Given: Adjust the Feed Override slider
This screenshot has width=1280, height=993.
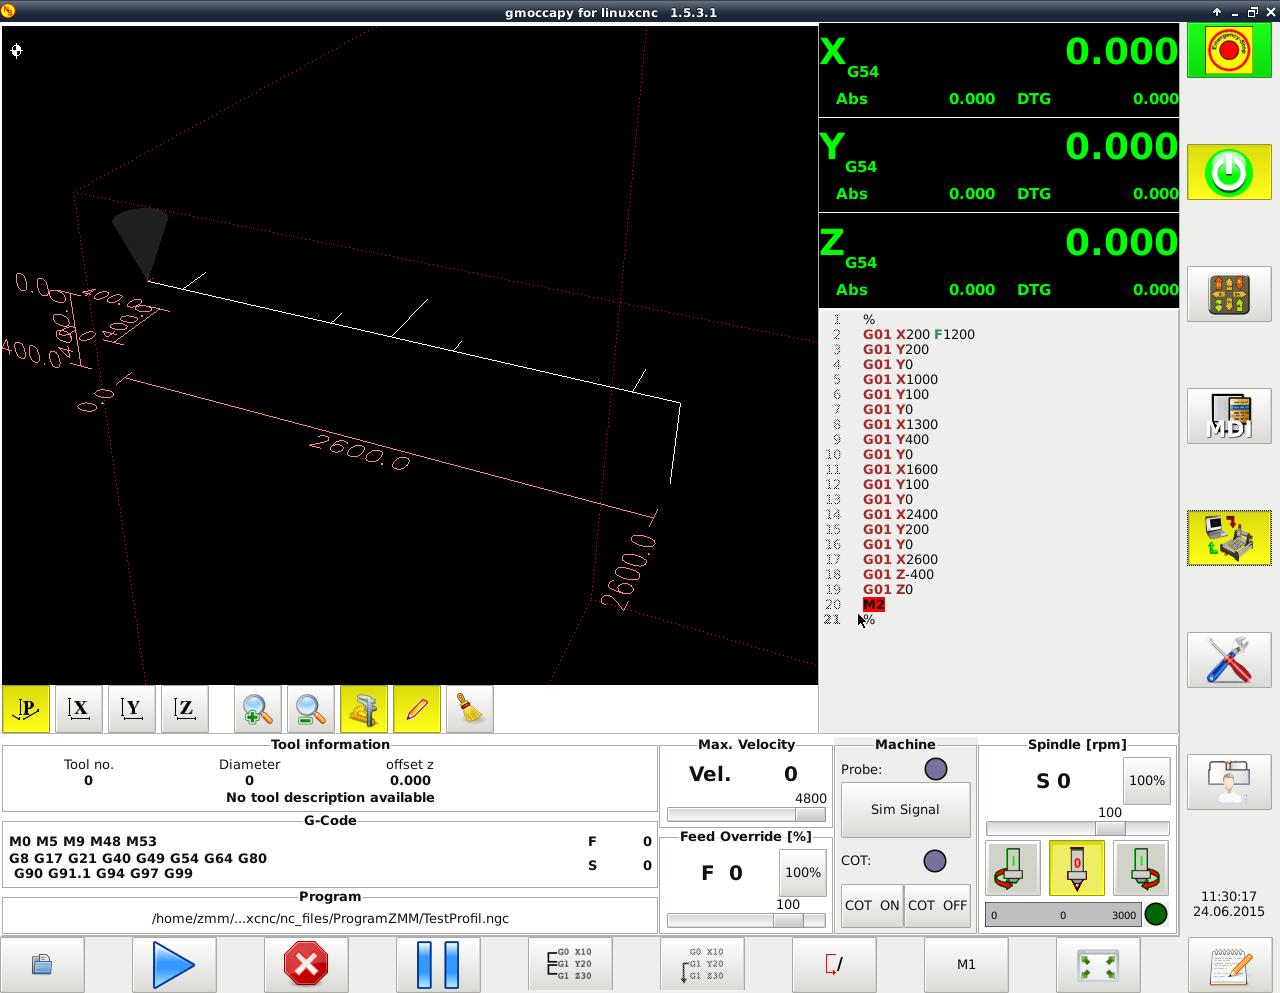Looking at the screenshot, I should pos(746,920).
